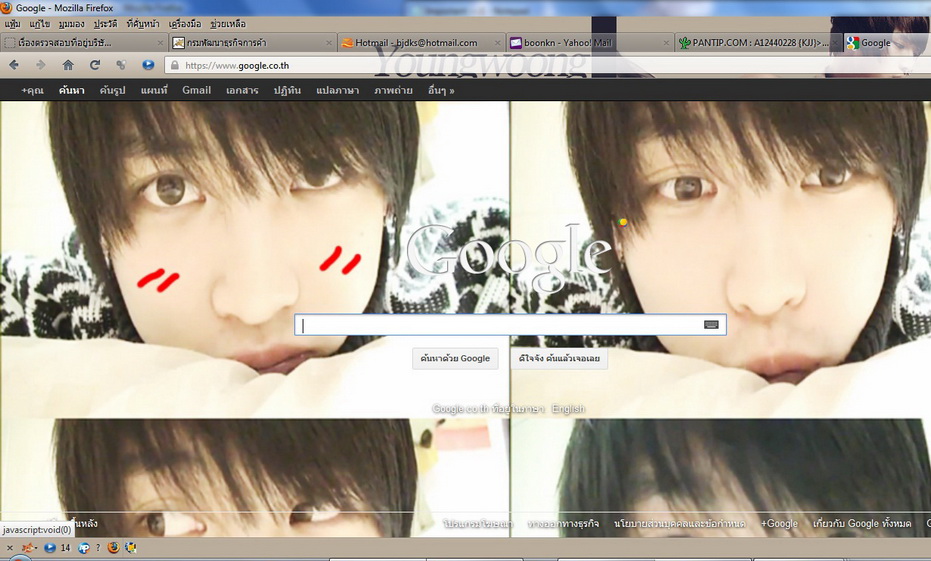Open ภาพถ่าย photos link
The height and width of the screenshot is (561, 931).
pyautogui.click(x=394, y=90)
